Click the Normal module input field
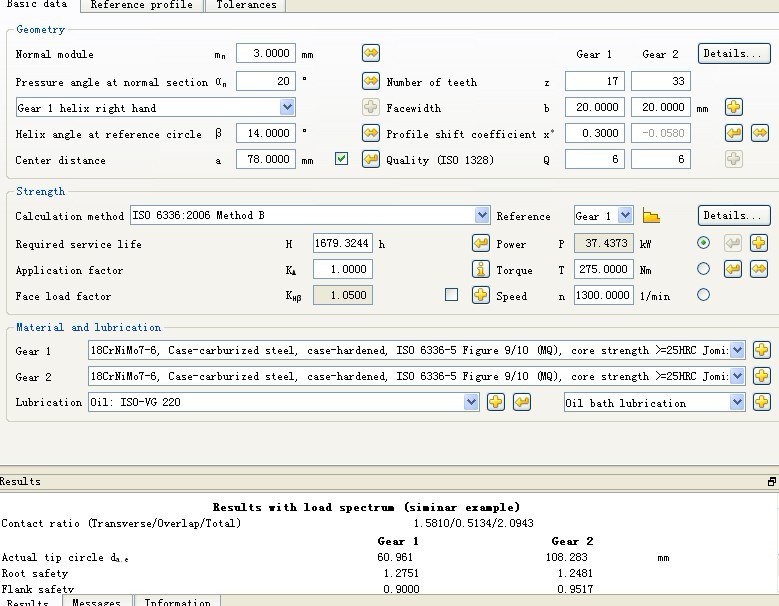779x606 pixels. 266,53
